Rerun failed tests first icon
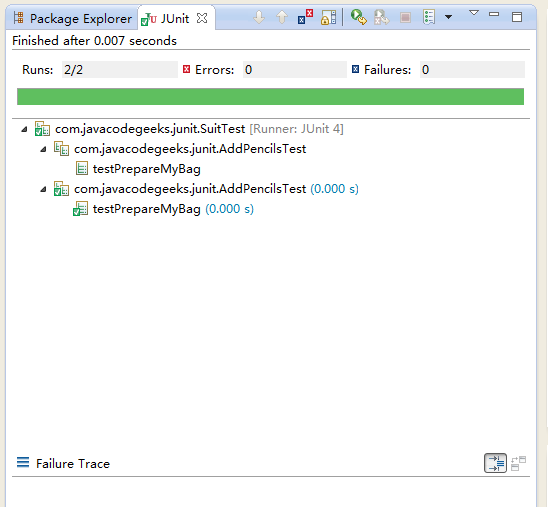This screenshot has width=548, height=507. (x=382, y=17)
